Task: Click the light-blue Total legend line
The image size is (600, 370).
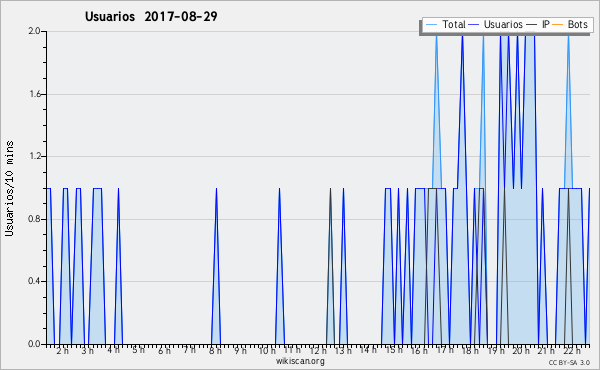Action: click(431, 25)
